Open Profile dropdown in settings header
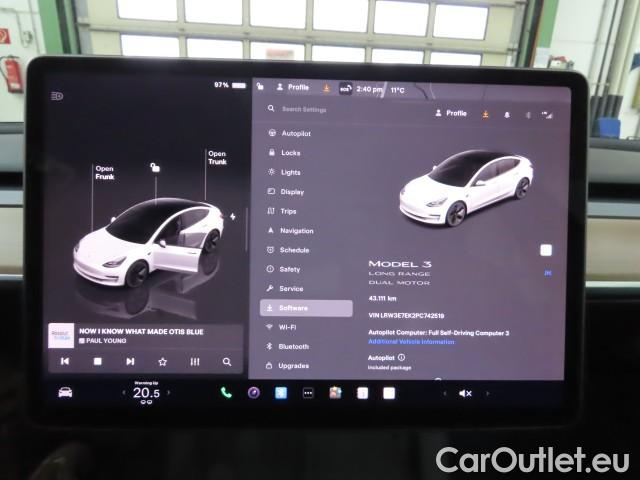The image size is (640, 480). click(x=451, y=113)
